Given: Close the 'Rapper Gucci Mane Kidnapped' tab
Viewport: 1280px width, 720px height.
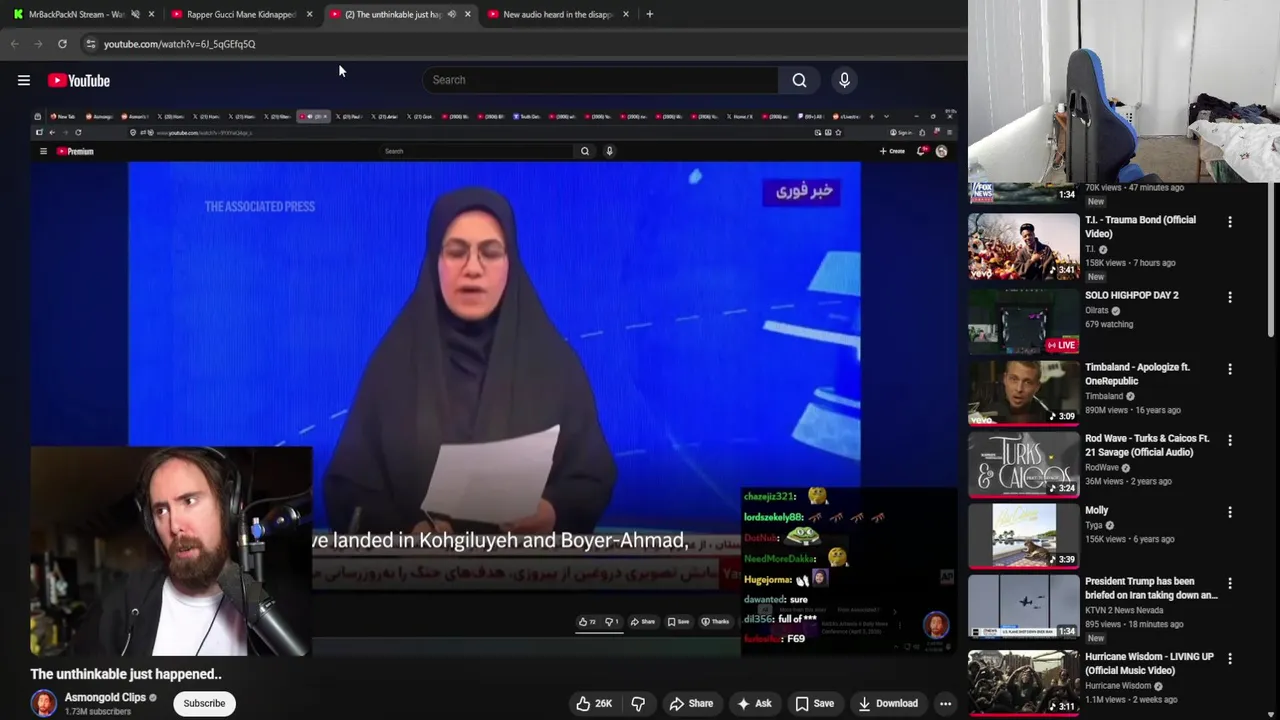Looking at the screenshot, I should [309, 14].
